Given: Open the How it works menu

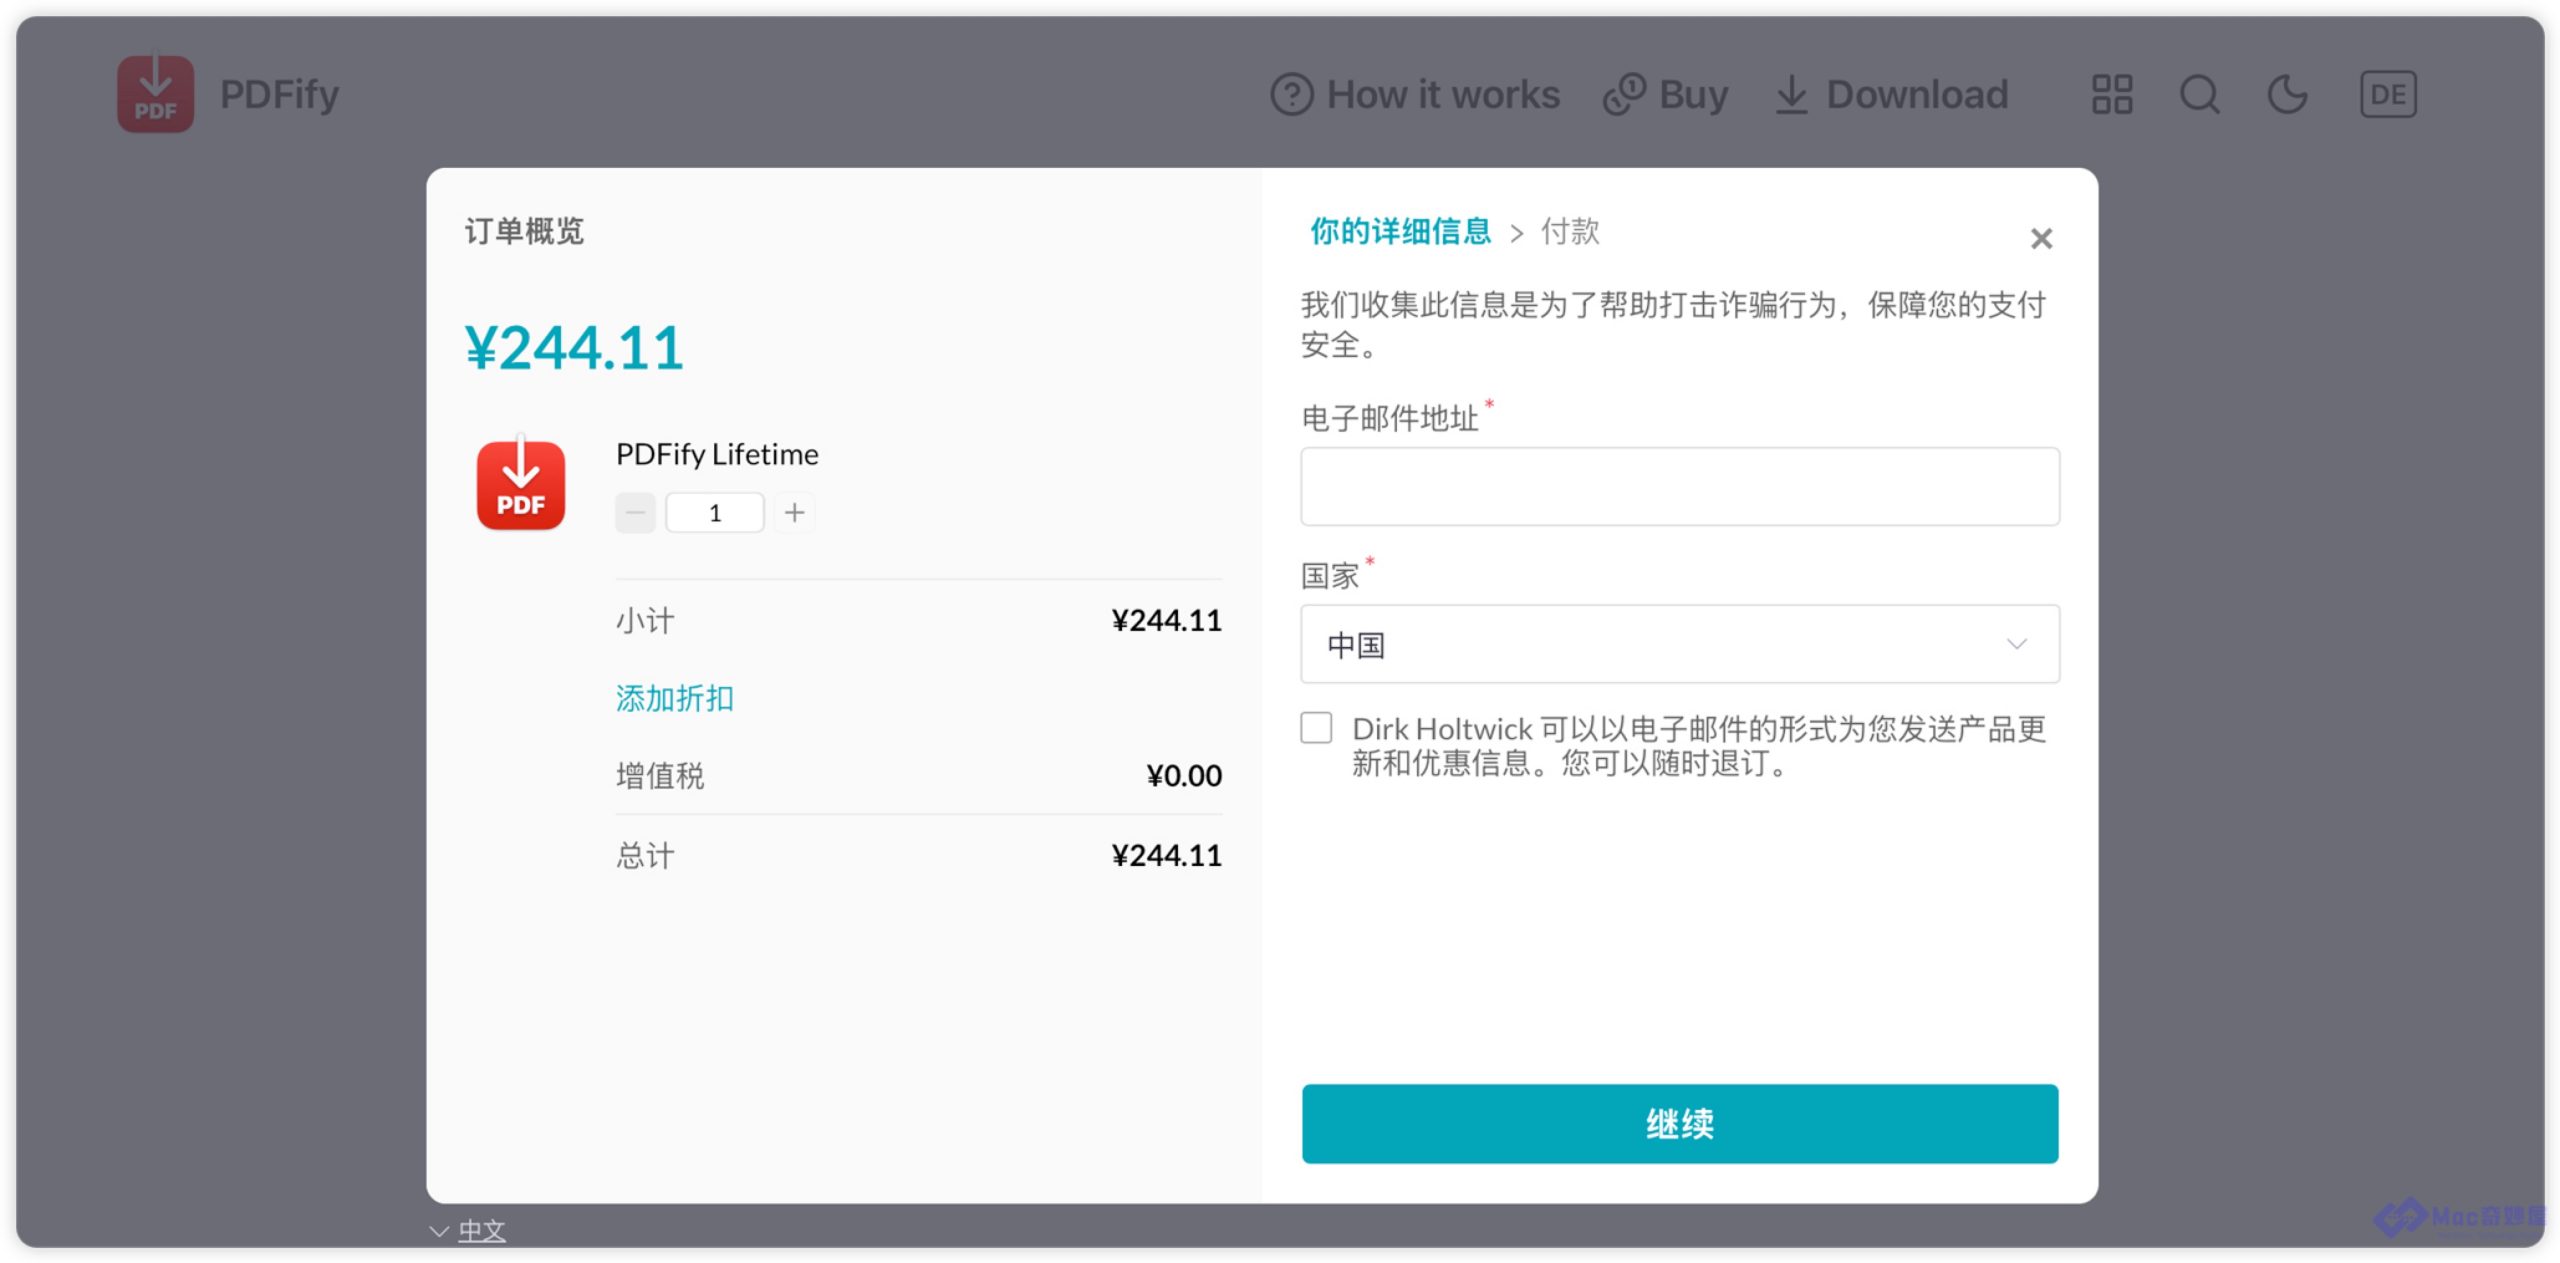Looking at the screenshot, I should (1415, 95).
